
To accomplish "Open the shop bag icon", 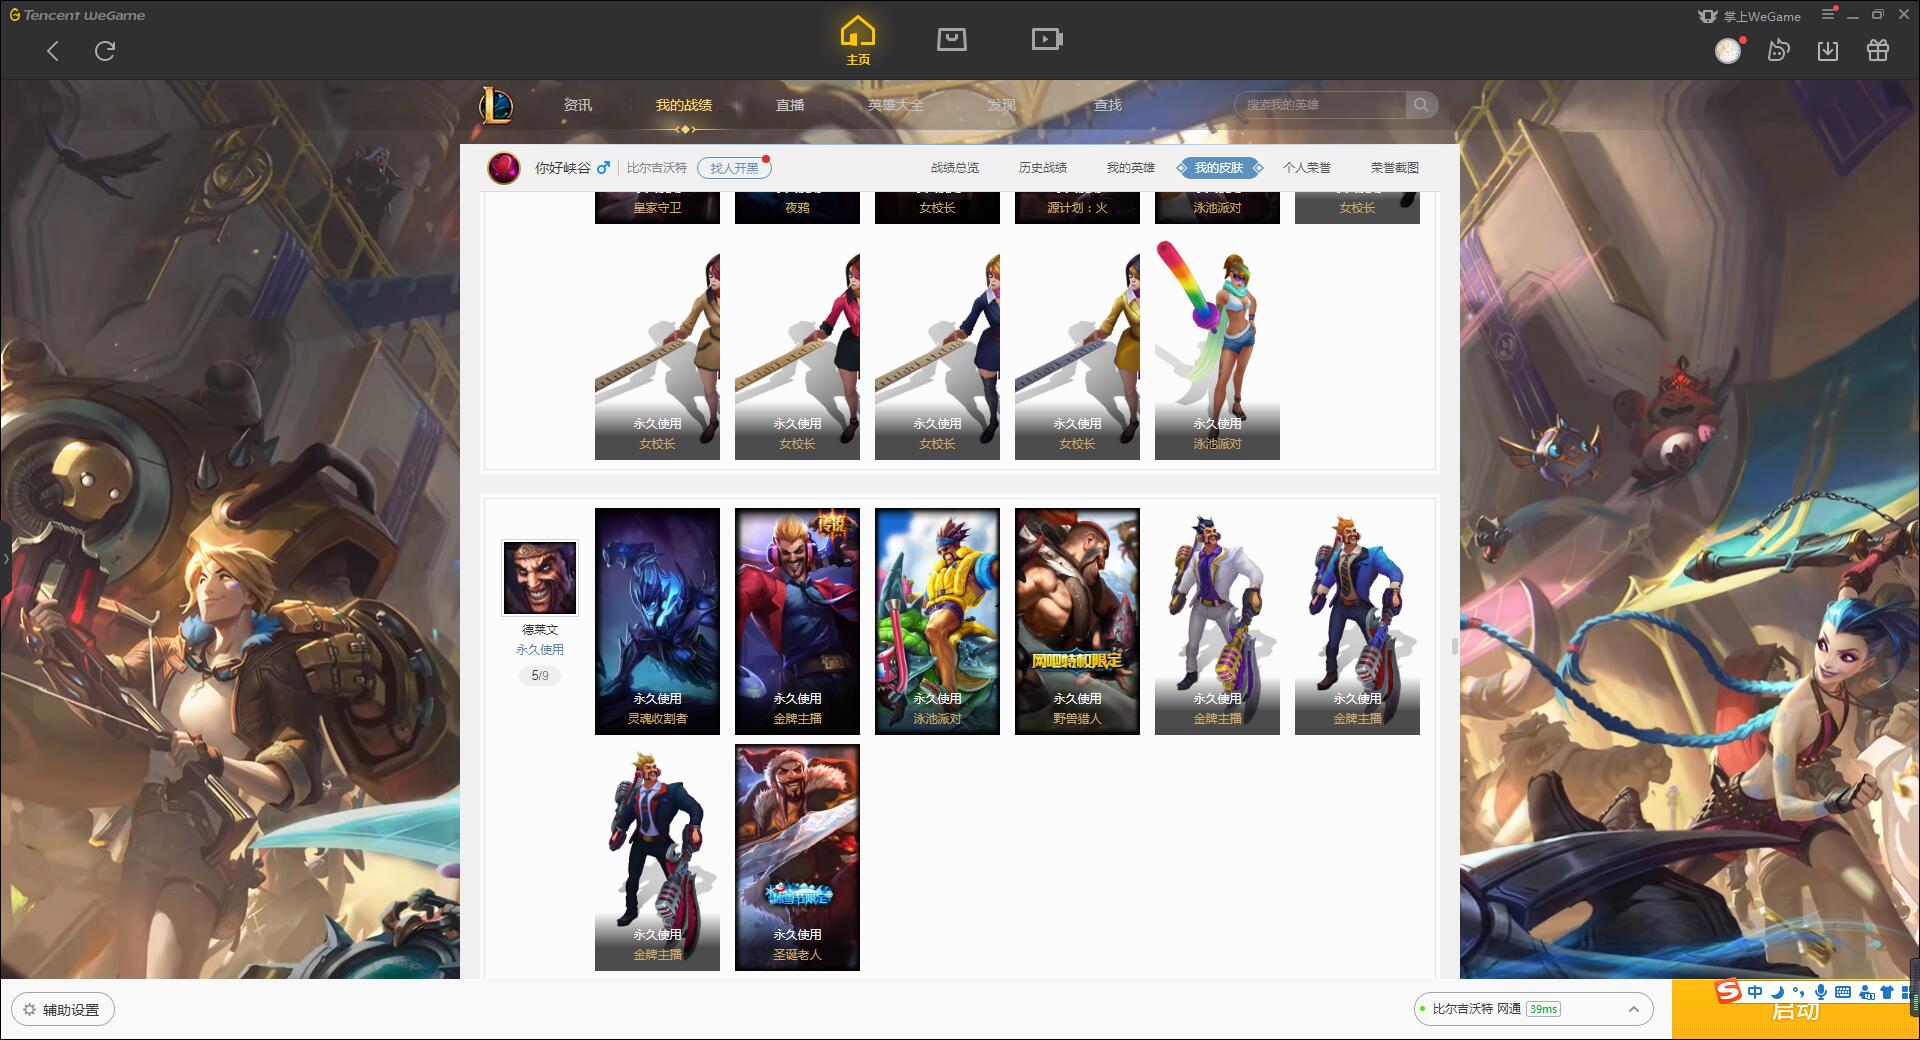I will 952,39.
